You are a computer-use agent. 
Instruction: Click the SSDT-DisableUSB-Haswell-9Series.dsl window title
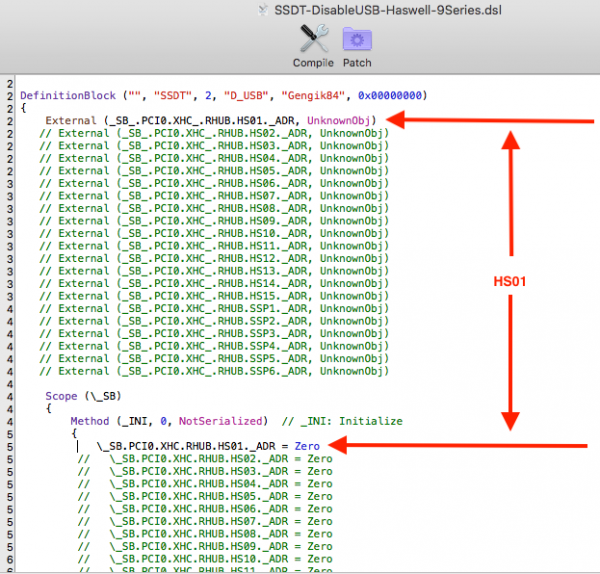tap(388, 10)
